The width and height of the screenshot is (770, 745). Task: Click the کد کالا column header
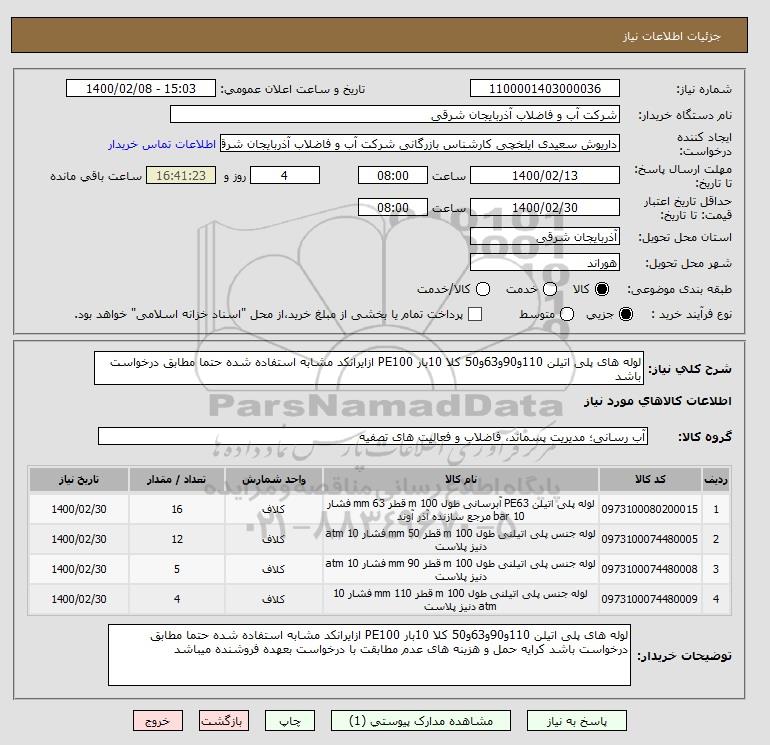(650, 479)
